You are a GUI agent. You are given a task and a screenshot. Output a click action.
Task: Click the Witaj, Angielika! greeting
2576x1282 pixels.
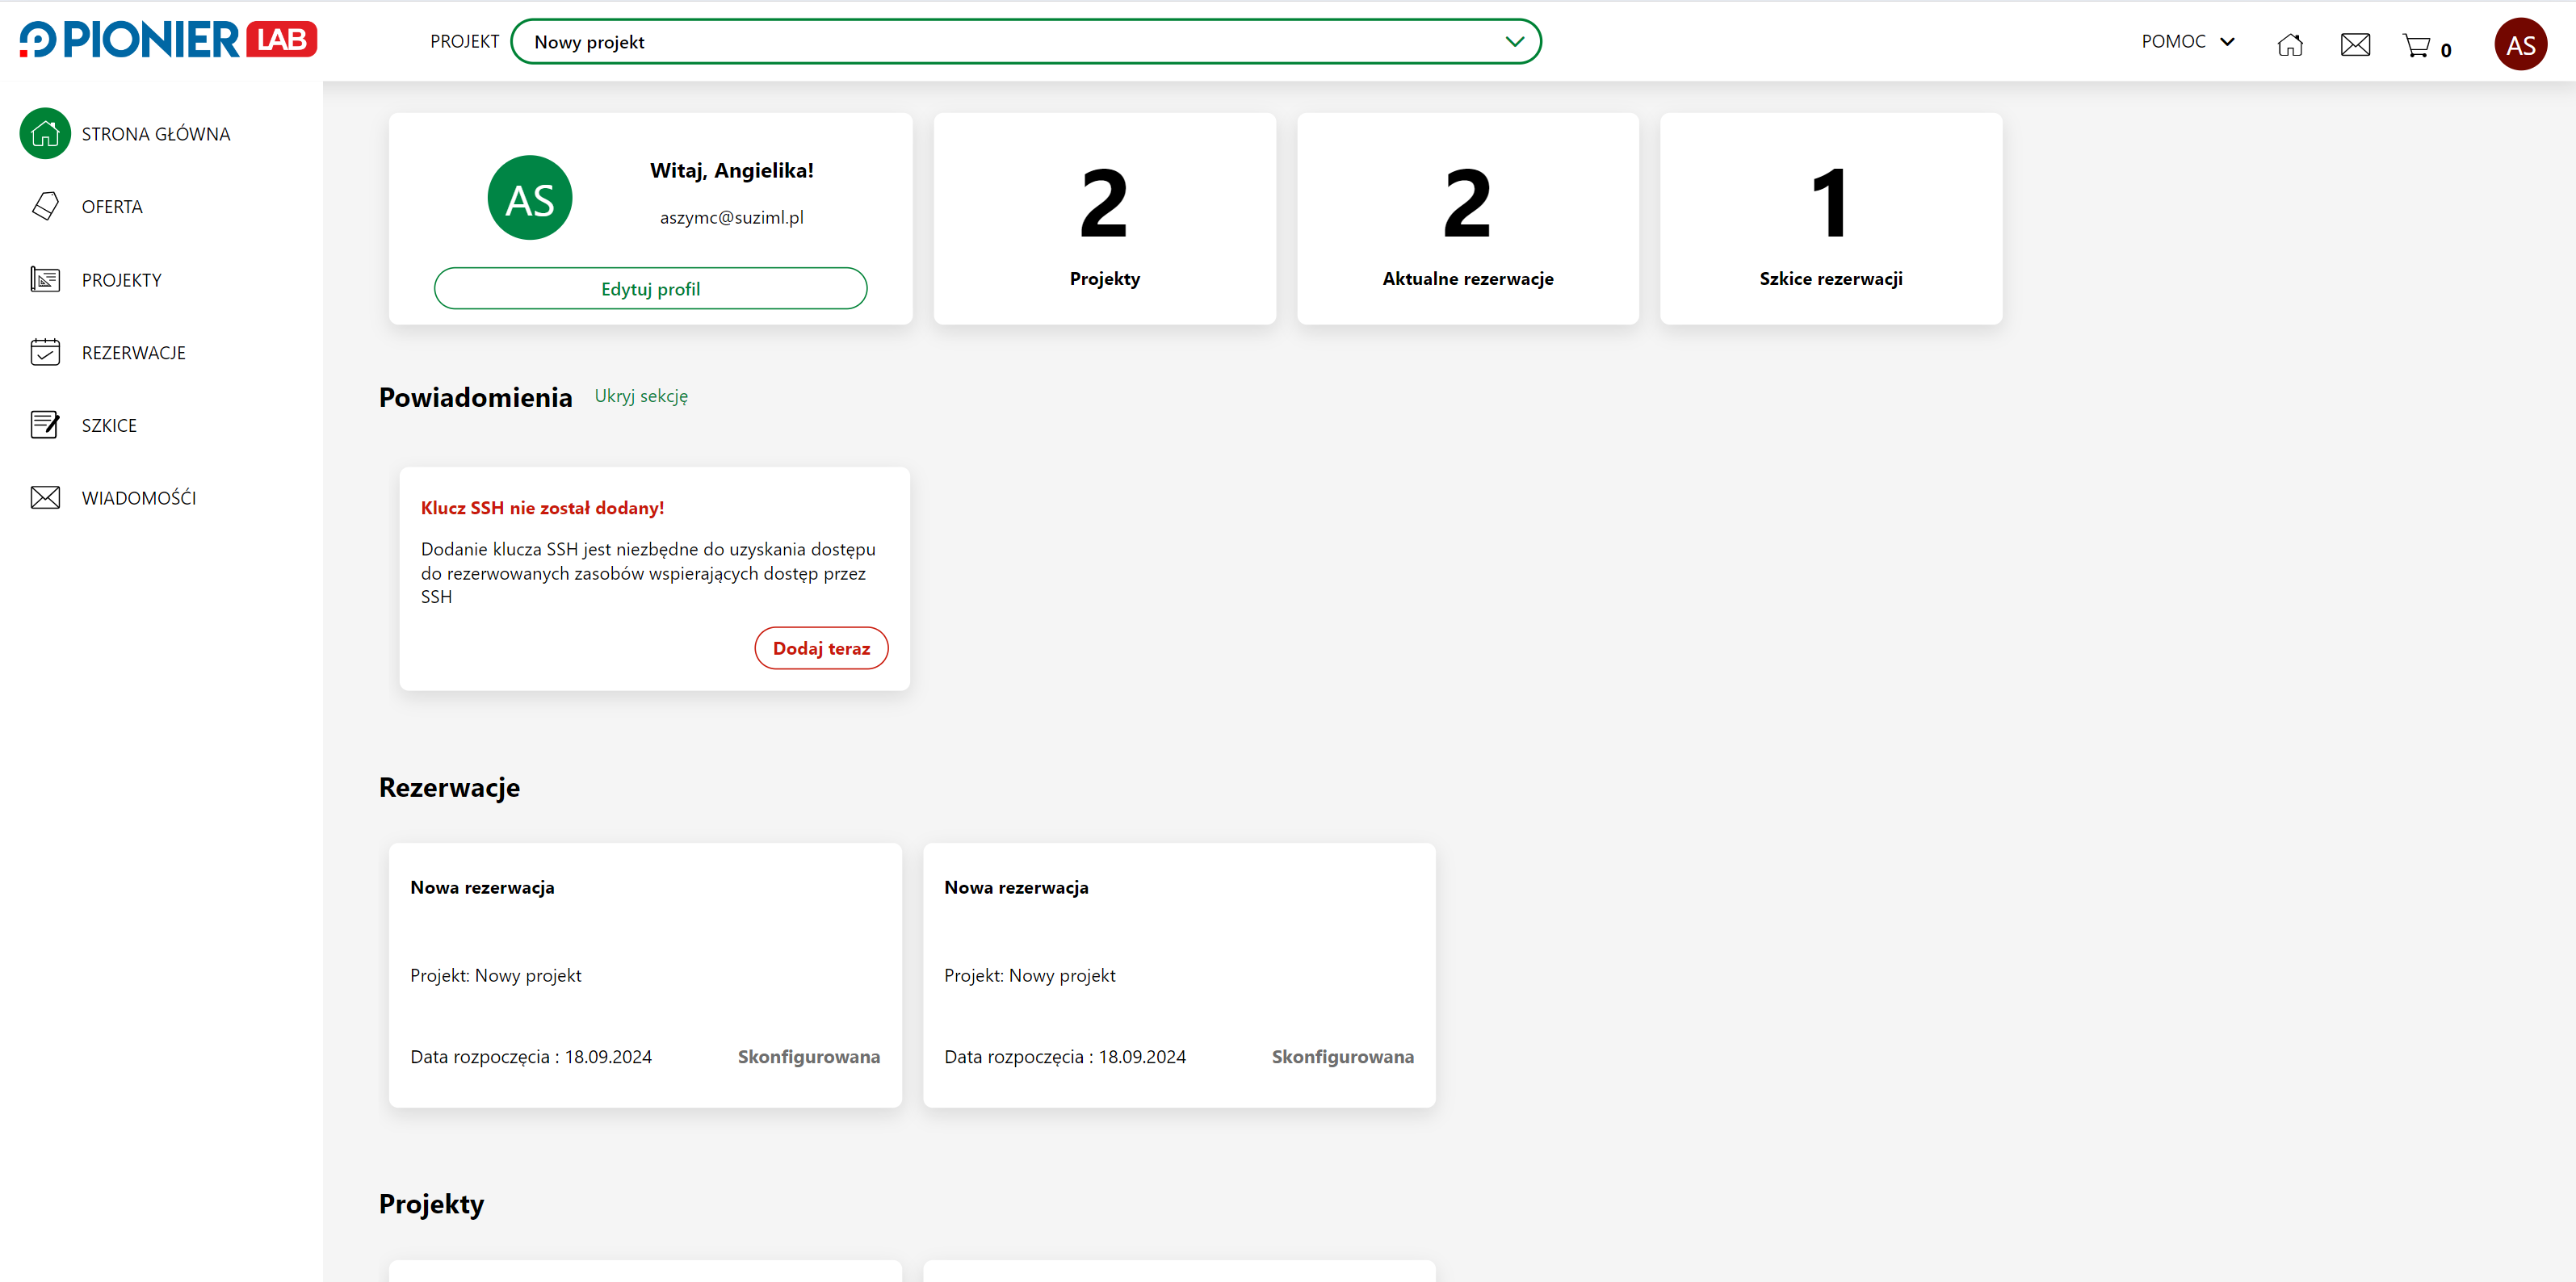point(731,170)
